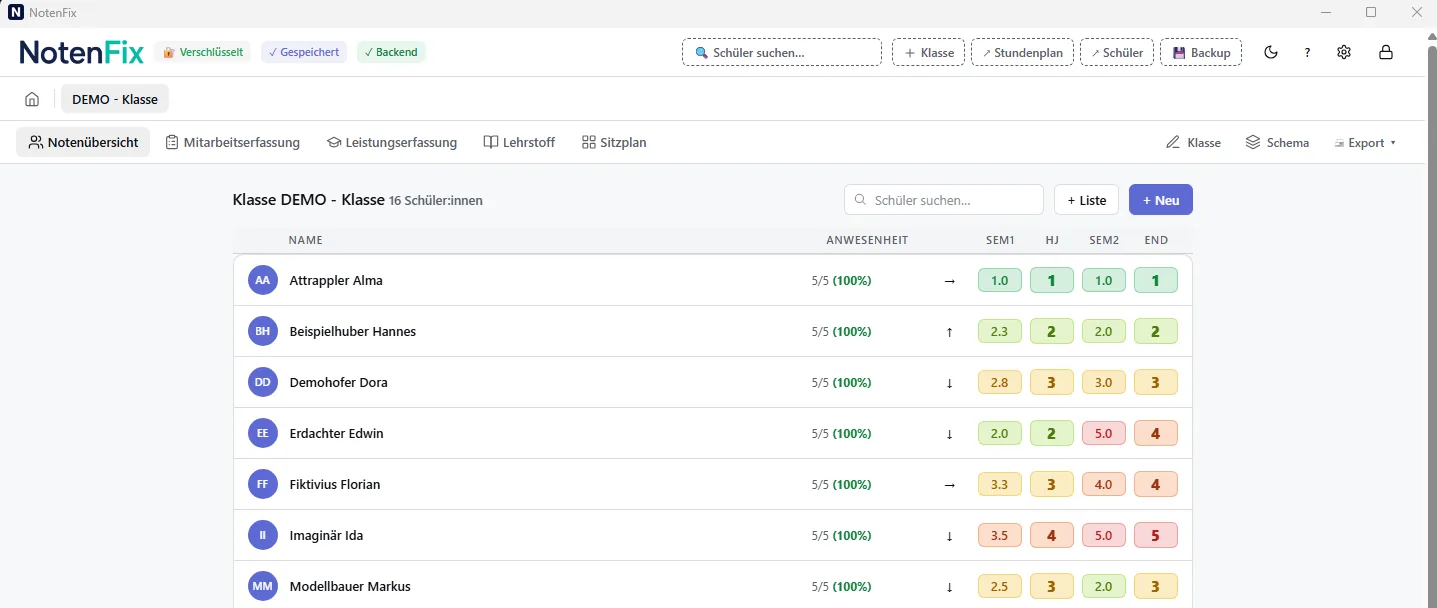This screenshot has height=608, width=1437.
Task: Open the Stundenplan button
Action: click(x=1023, y=52)
